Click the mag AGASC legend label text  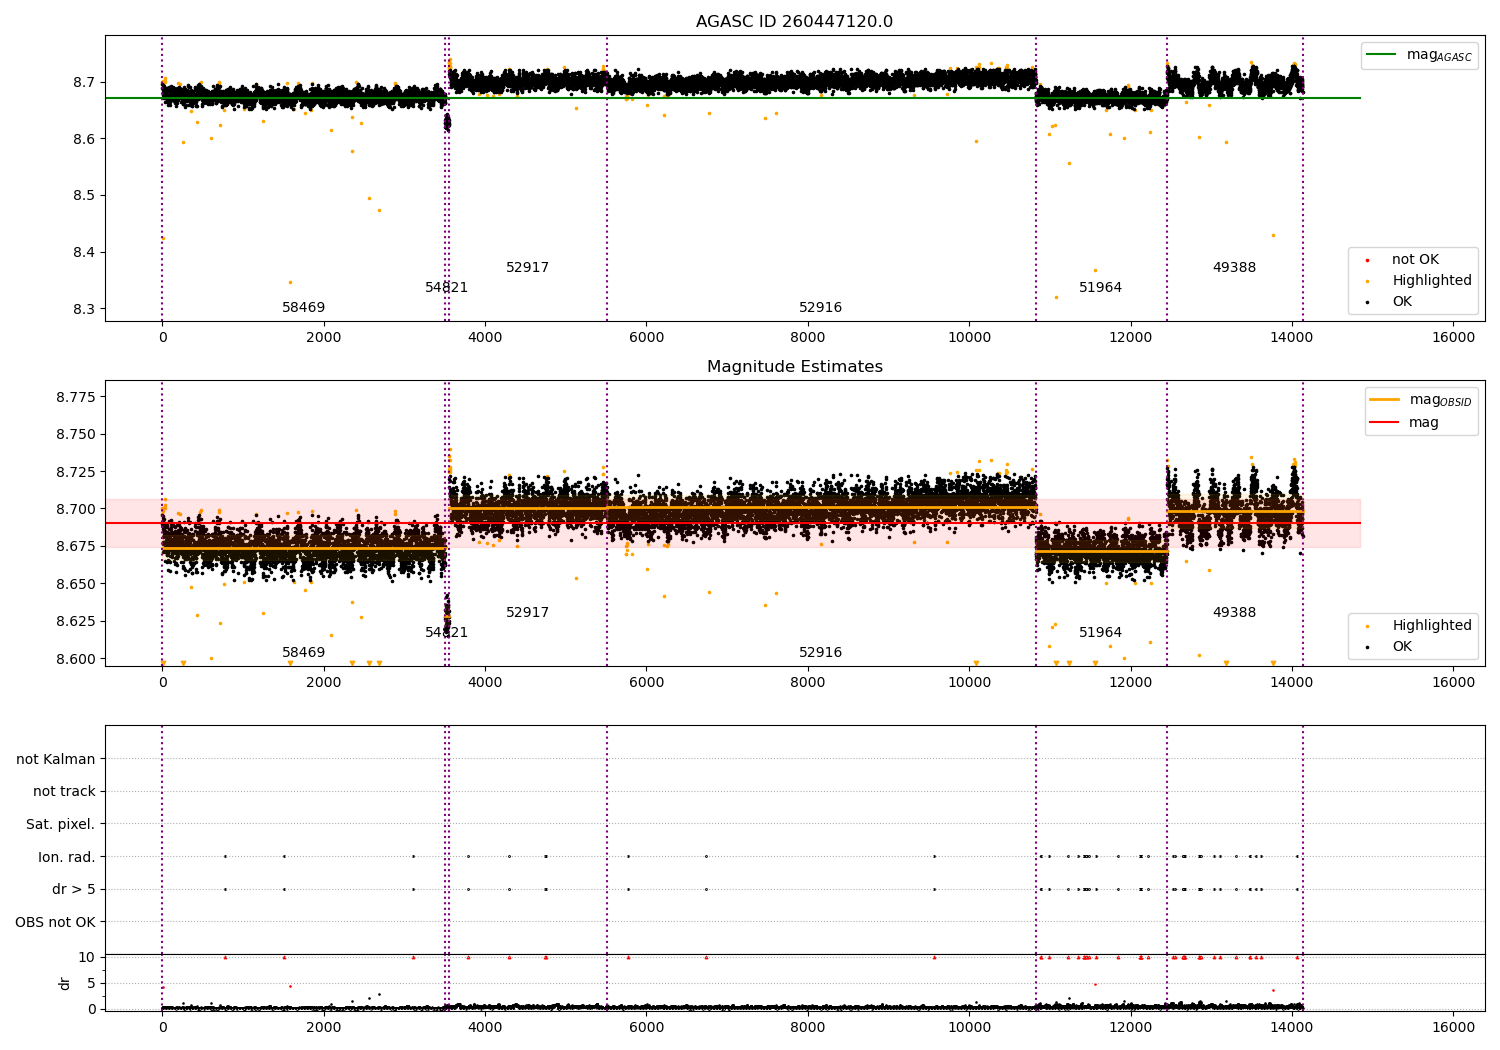tap(1439, 56)
